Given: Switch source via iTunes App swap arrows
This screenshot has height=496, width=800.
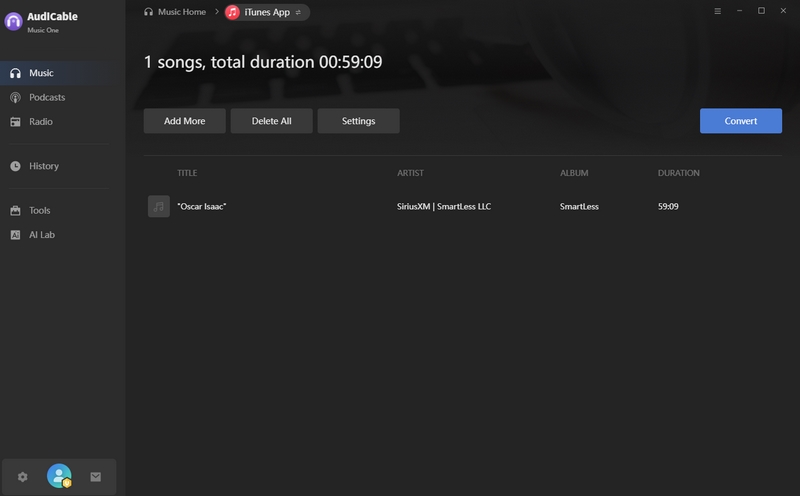Looking at the screenshot, I should (298, 12).
